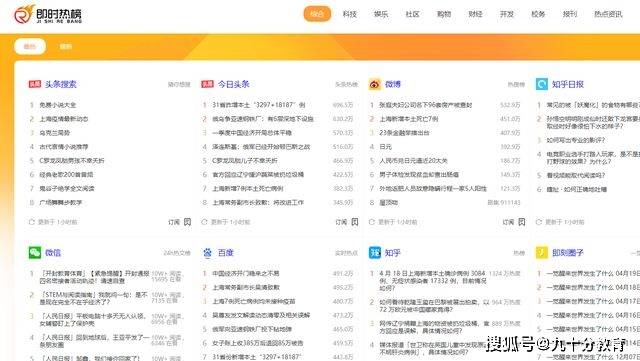Open the 微信 section title
Viewport: 640px width, 361px height.
pos(53,252)
